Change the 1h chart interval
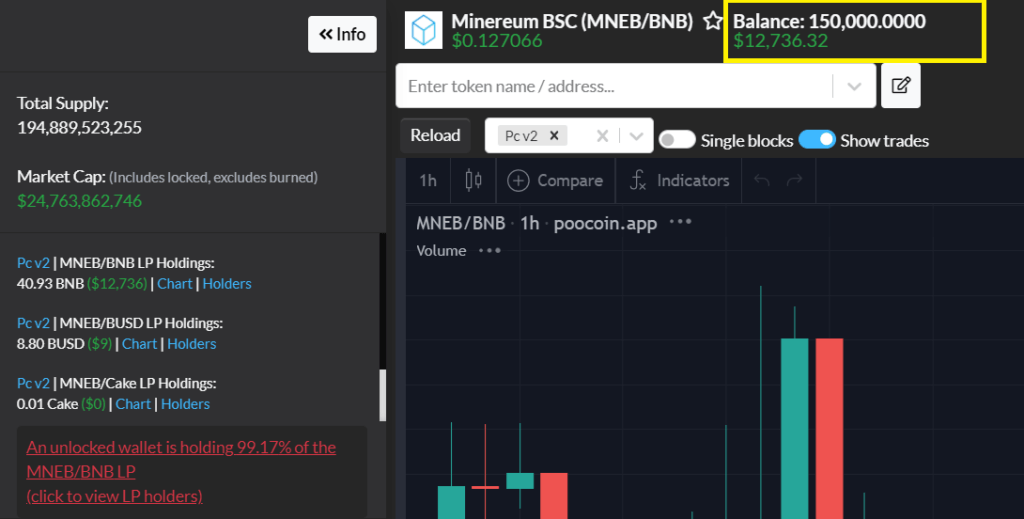Image resolution: width=1024 pixels, height=519 pixels. (x=428, y=180)
